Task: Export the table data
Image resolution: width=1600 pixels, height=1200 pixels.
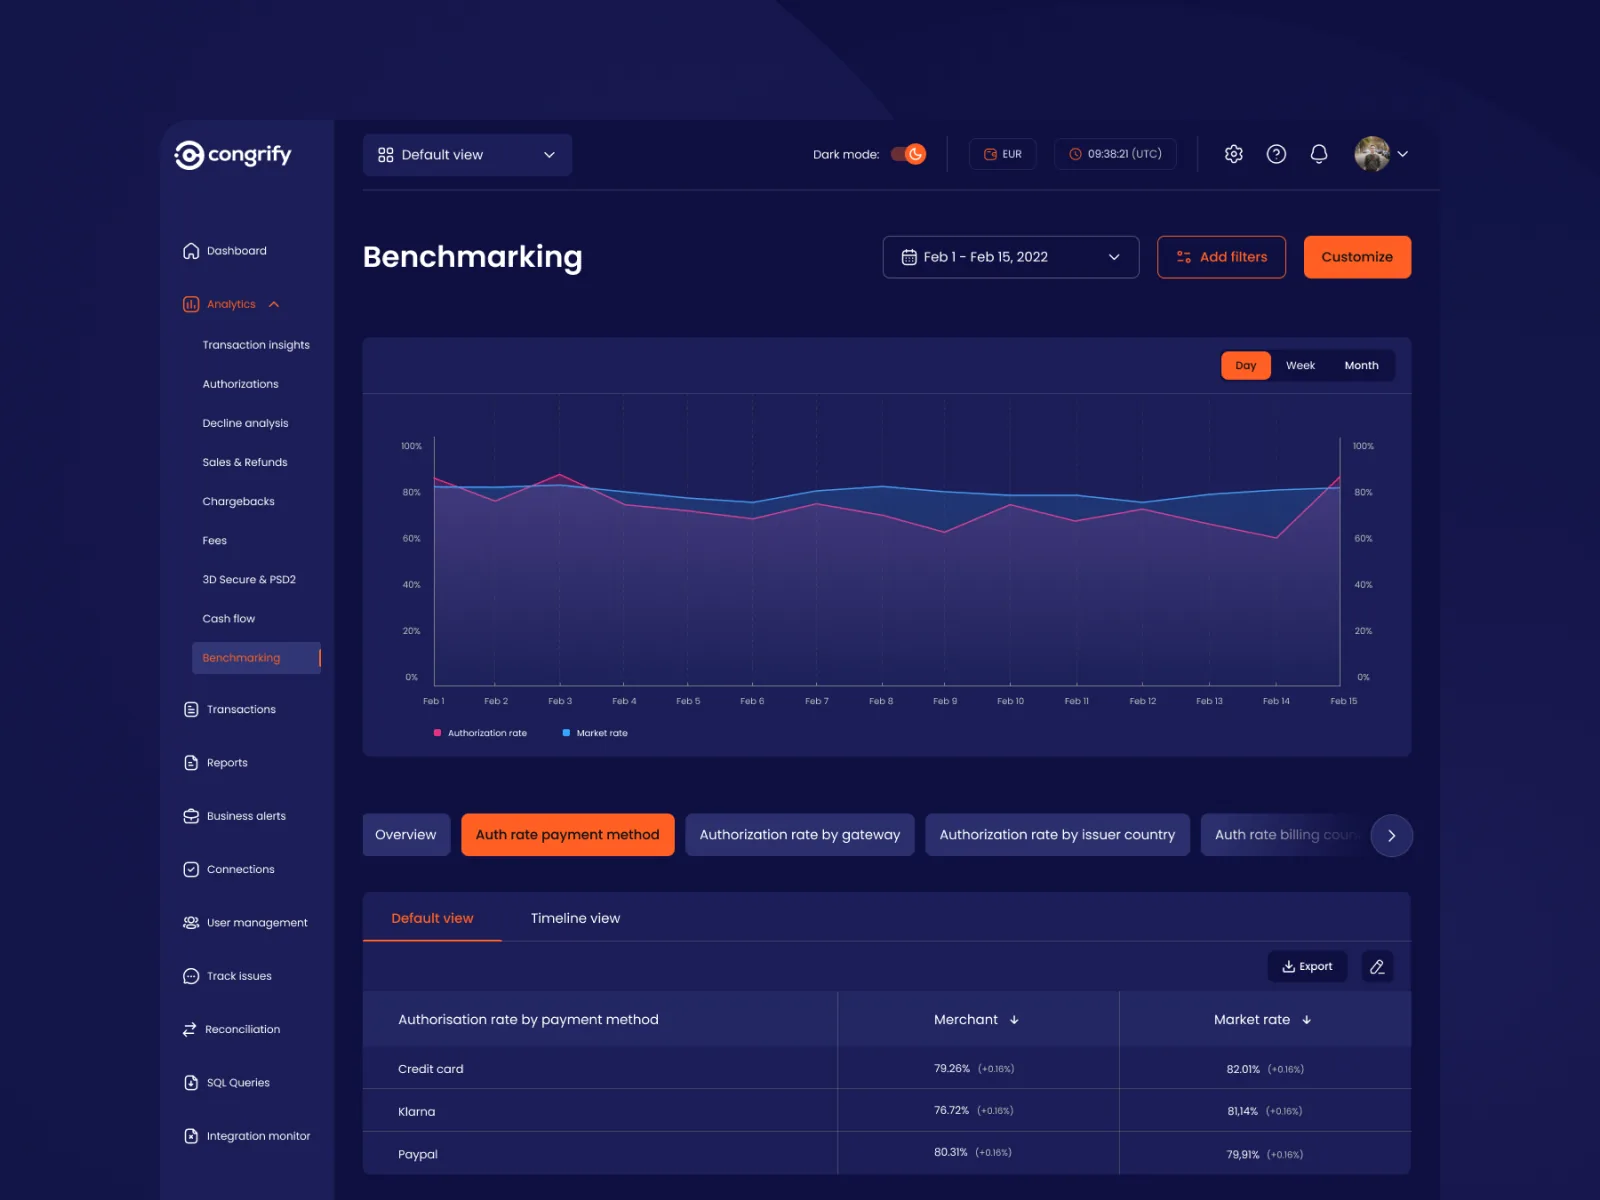Action: (x=1307, y=966)
